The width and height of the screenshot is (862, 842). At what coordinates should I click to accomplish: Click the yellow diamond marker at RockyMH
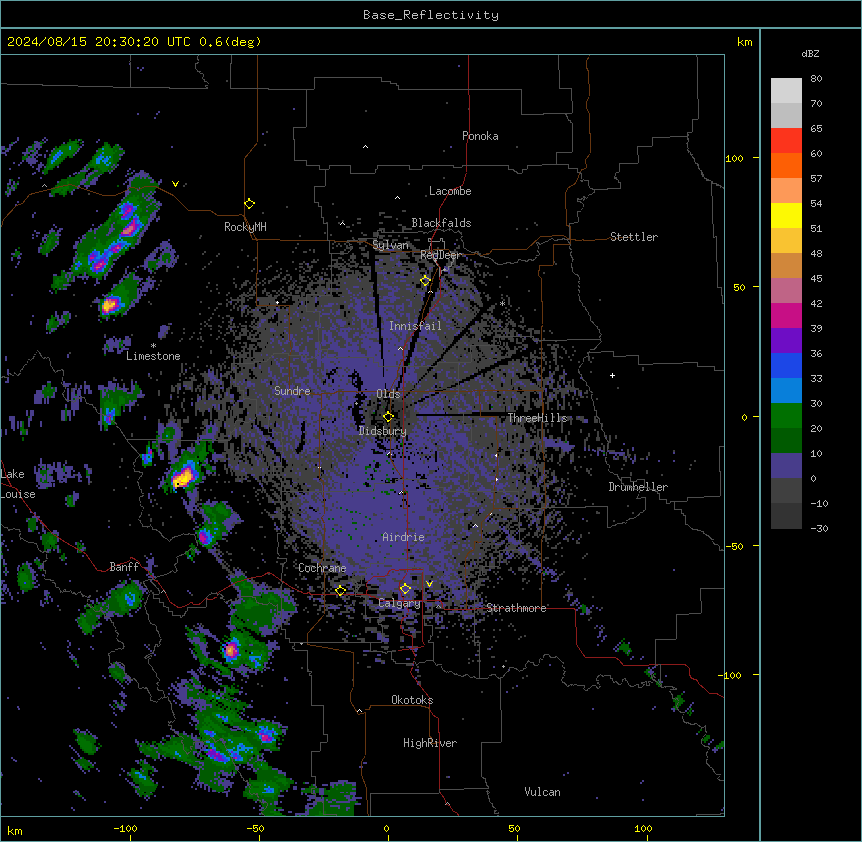[249, 204]
